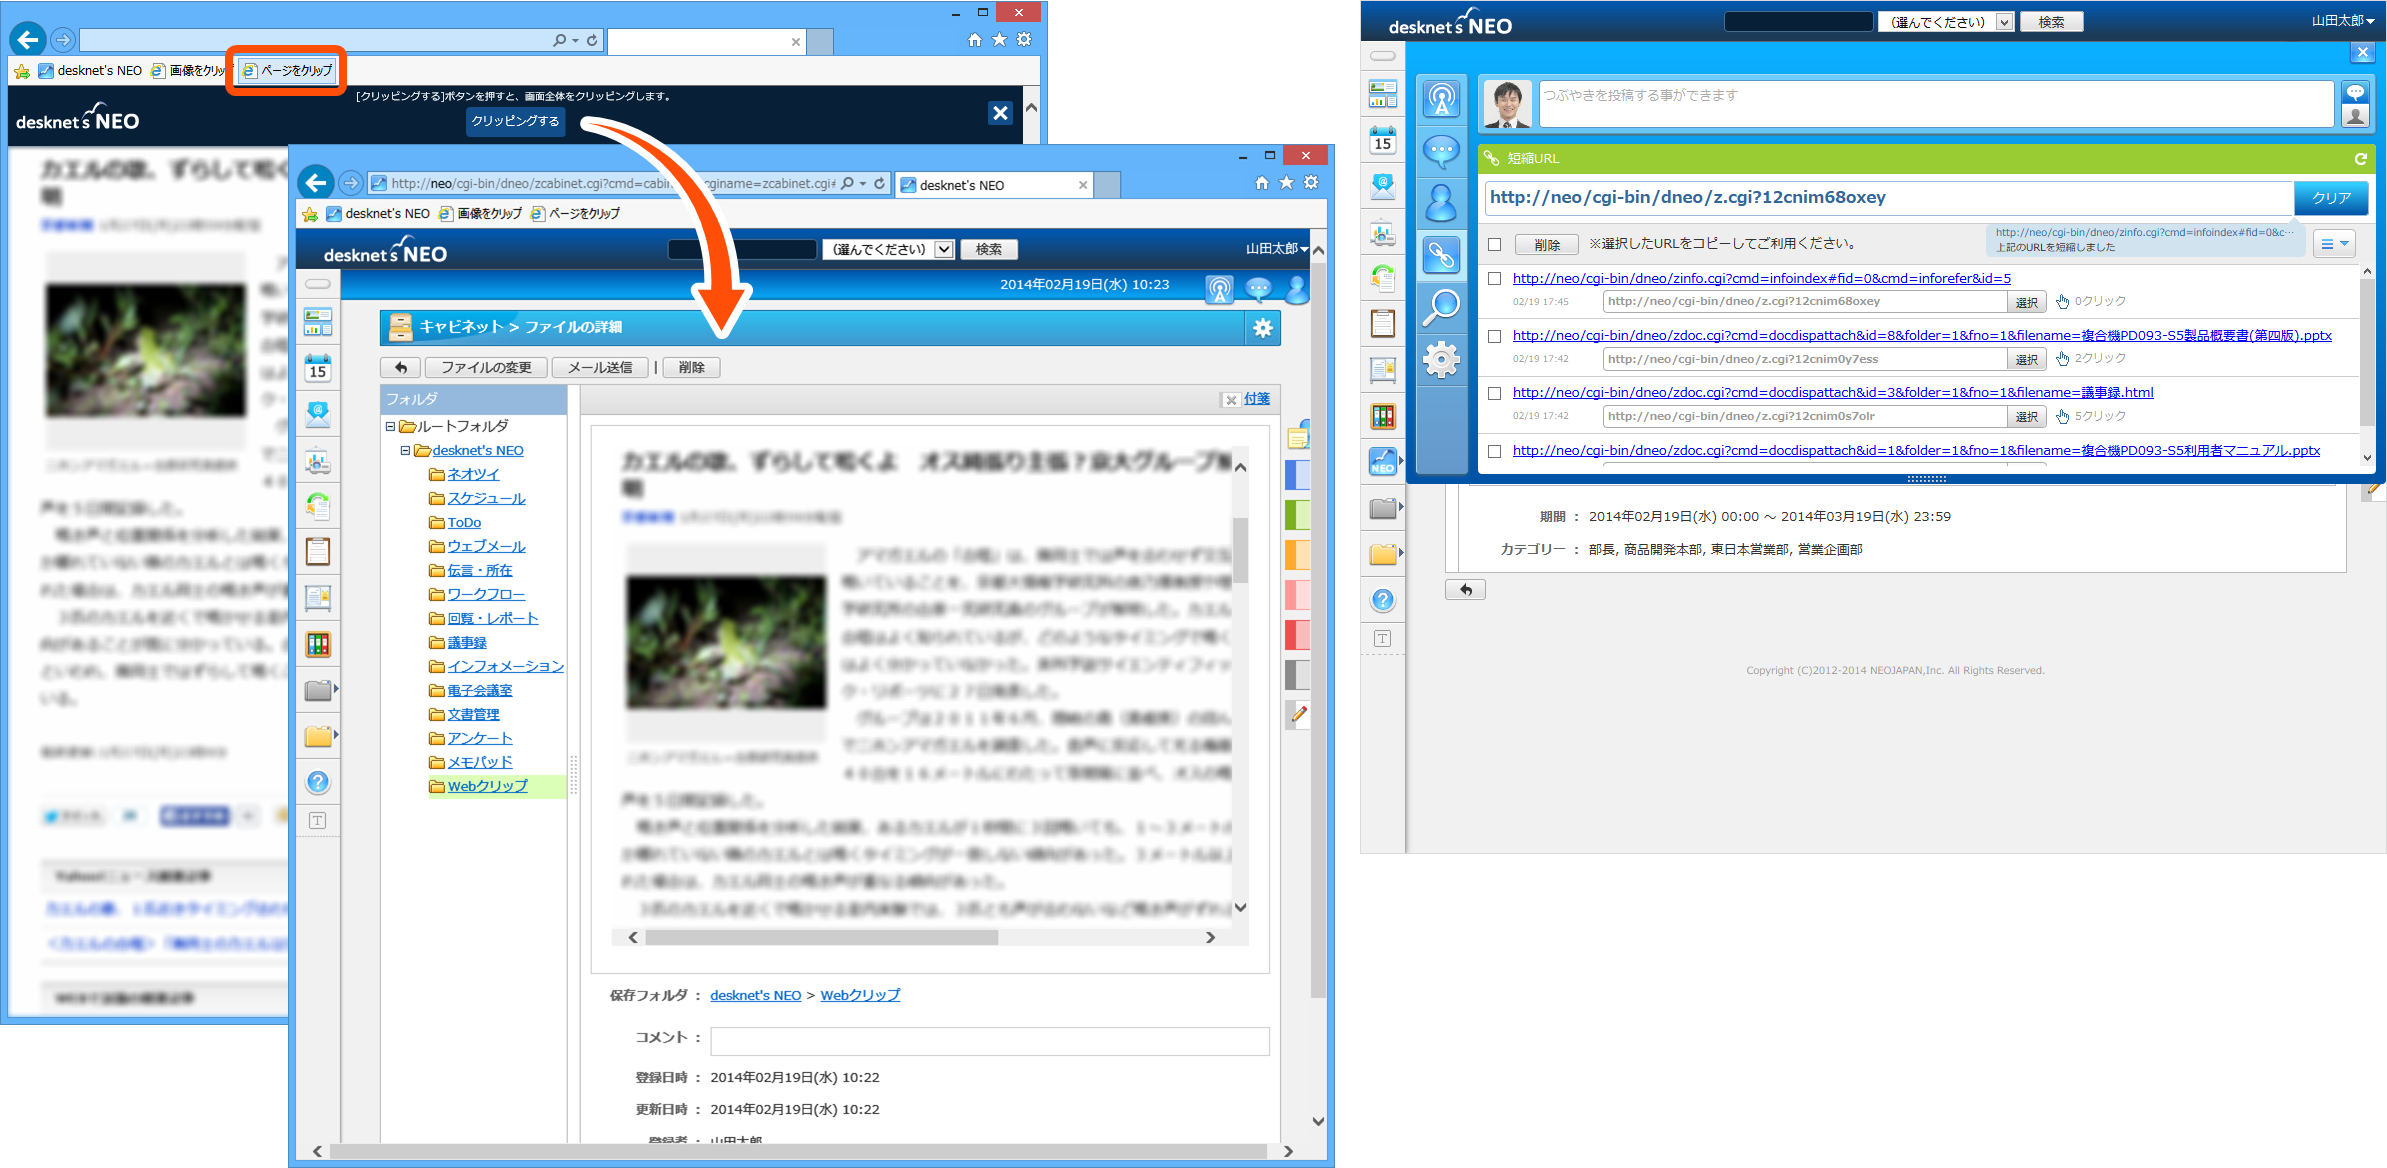
Task: Click the クリア button
Action: (2331, 198)
